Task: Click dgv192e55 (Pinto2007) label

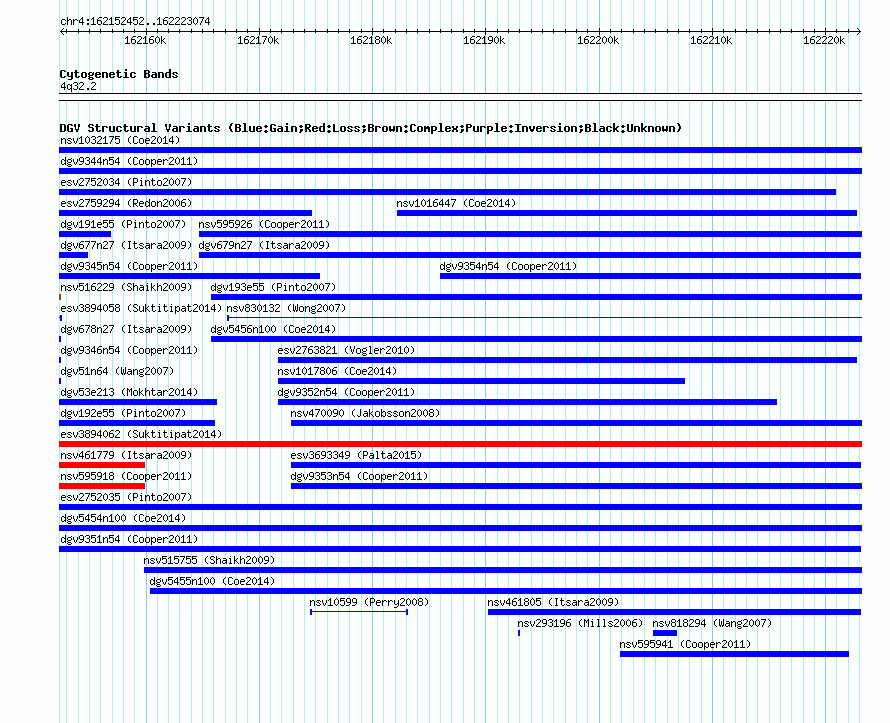Action: click(123, 413)
